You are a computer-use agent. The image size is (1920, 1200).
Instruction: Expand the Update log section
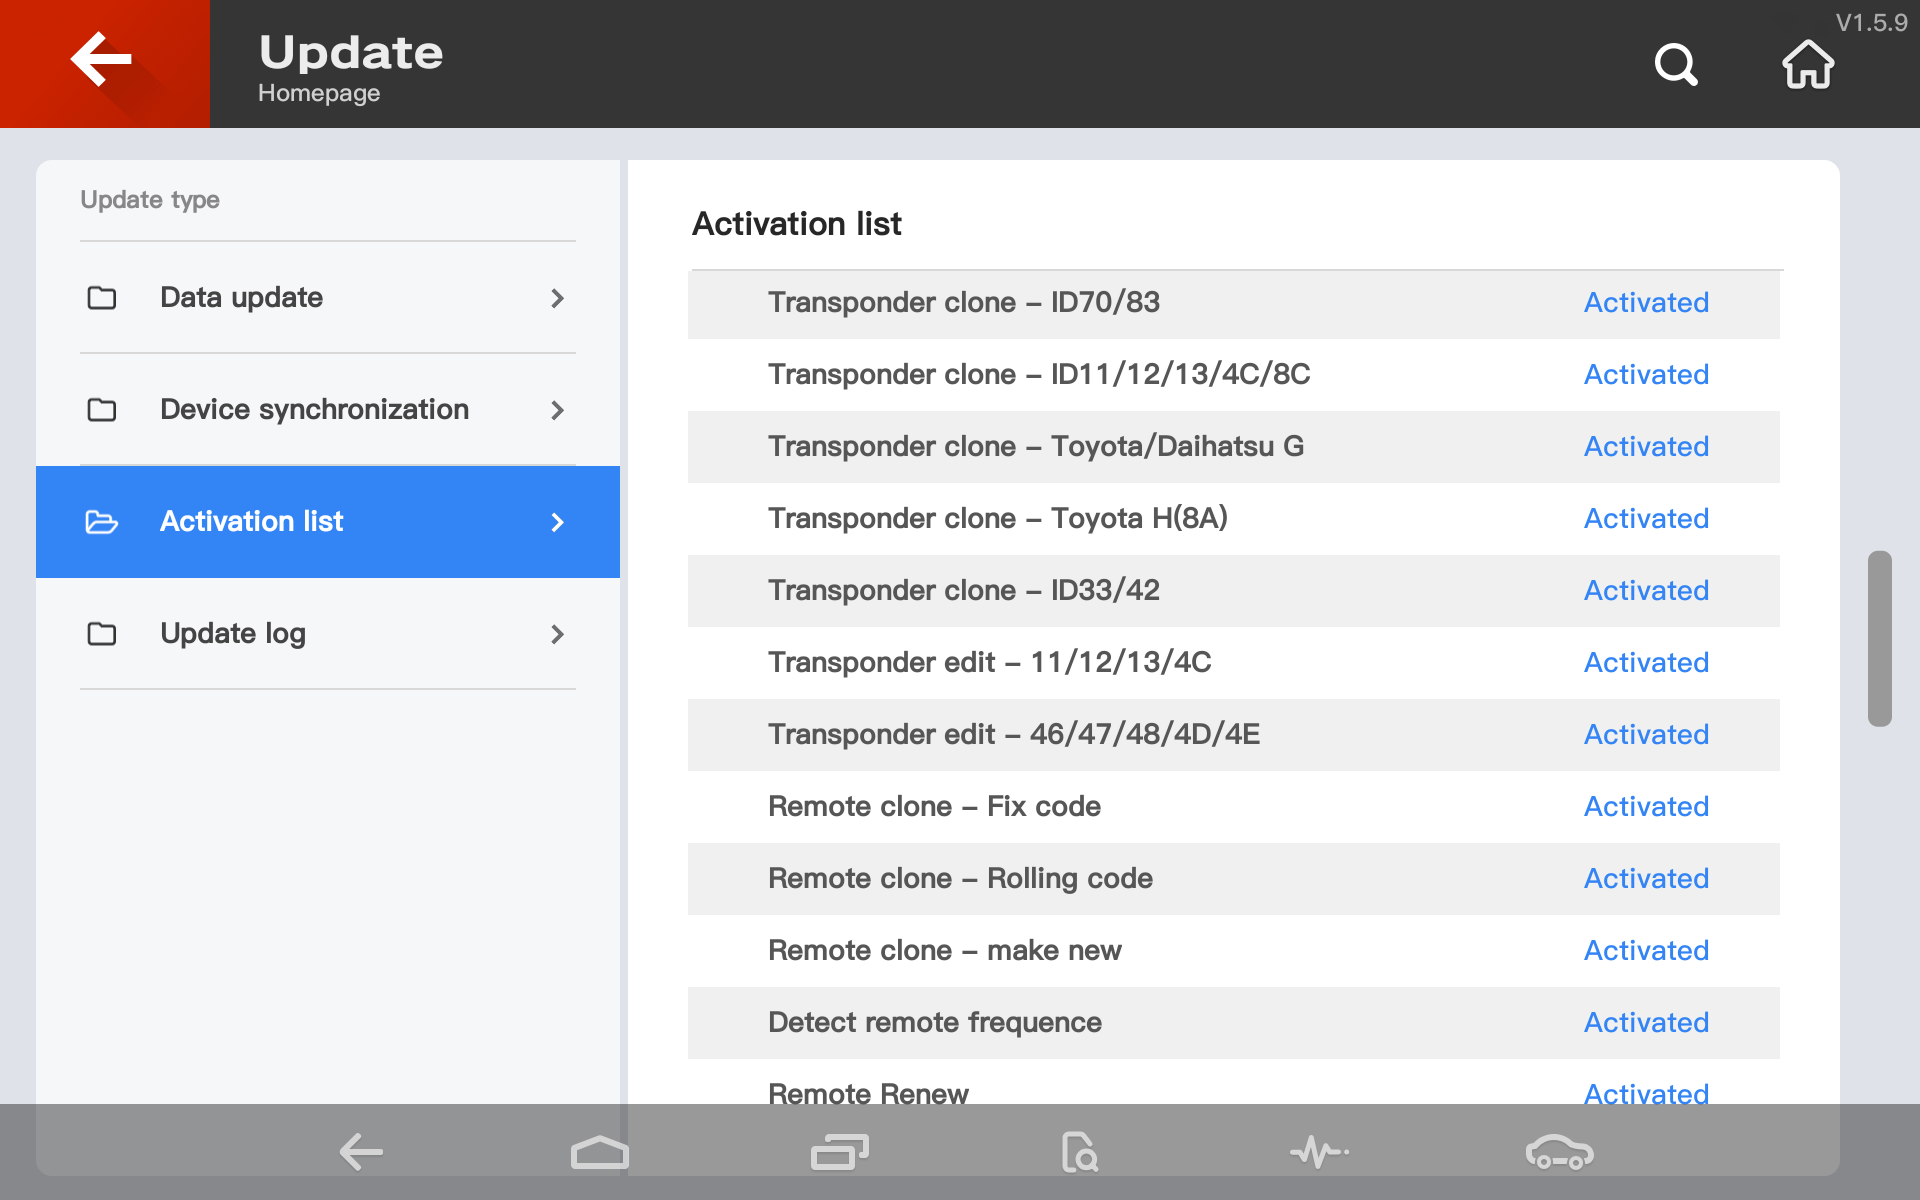(328, 633)
